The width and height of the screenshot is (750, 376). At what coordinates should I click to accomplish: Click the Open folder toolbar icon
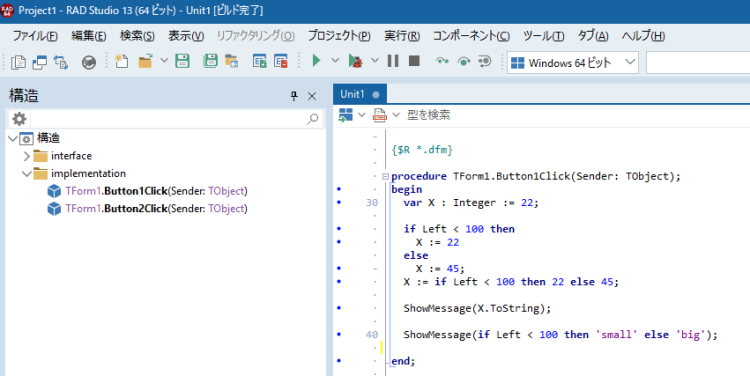(x=145, y=61)
